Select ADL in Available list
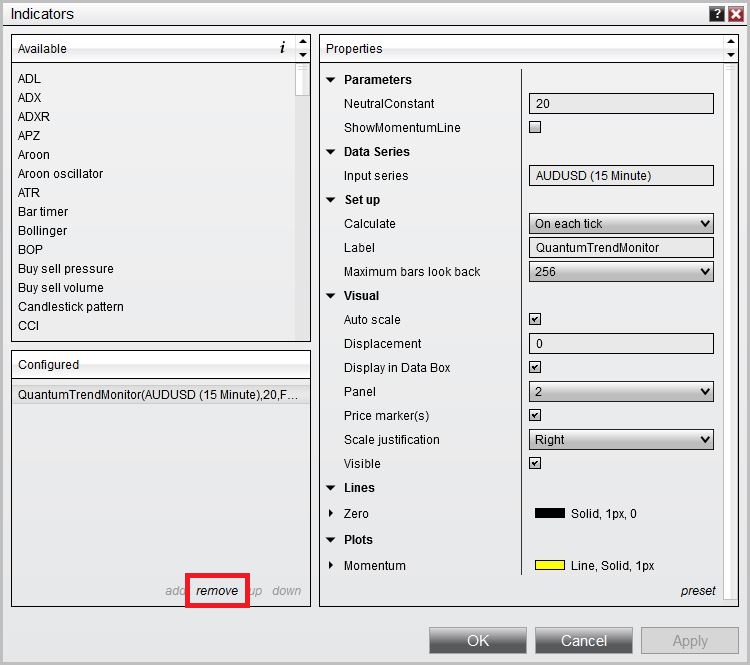 coord(29,78)
